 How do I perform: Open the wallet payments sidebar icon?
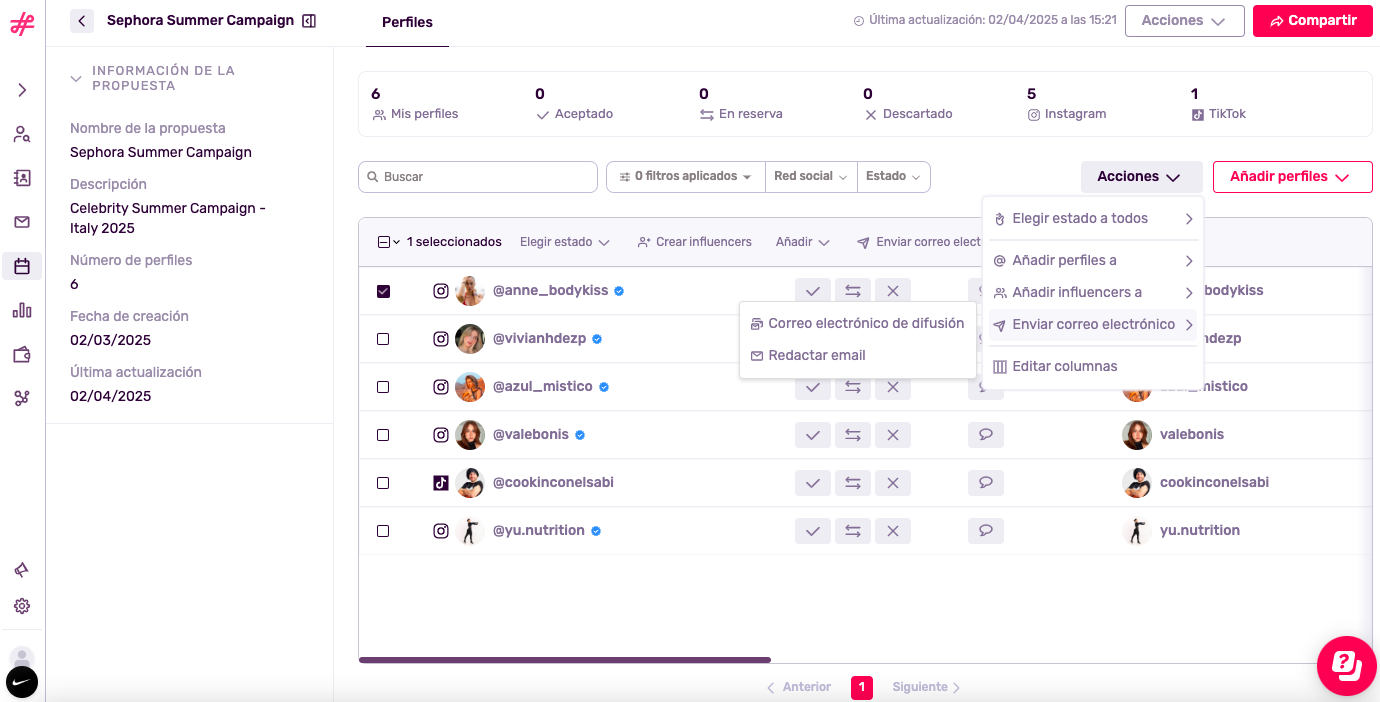point(22,354)
